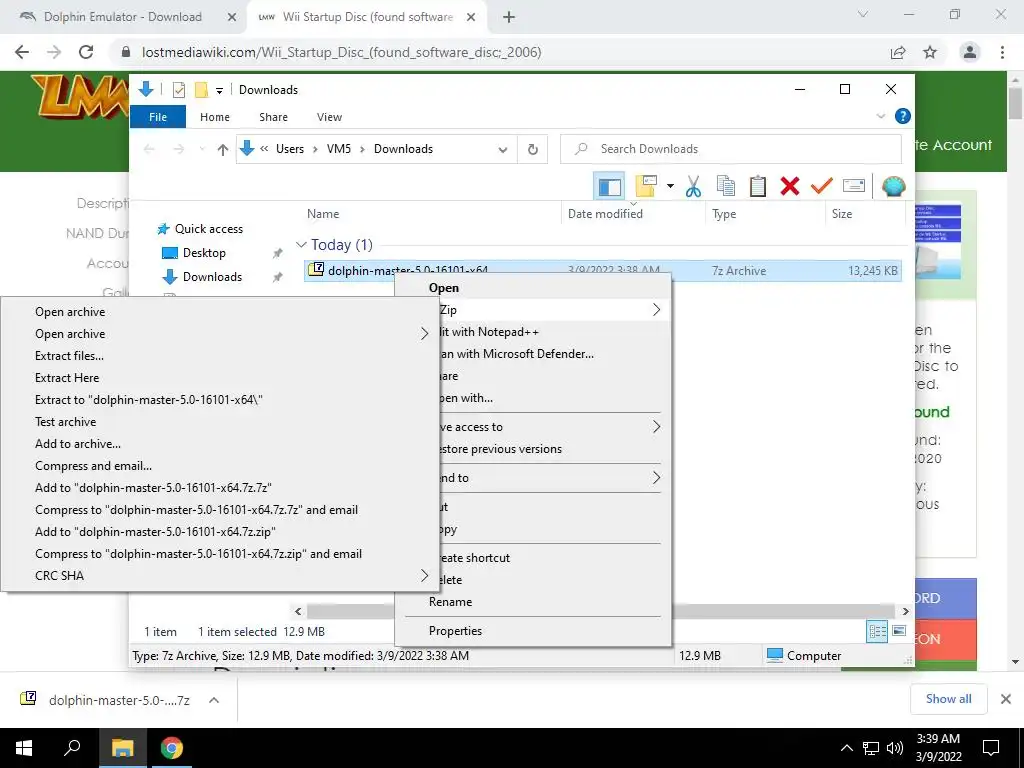Open the View ribbon tab

coord(329,117)
